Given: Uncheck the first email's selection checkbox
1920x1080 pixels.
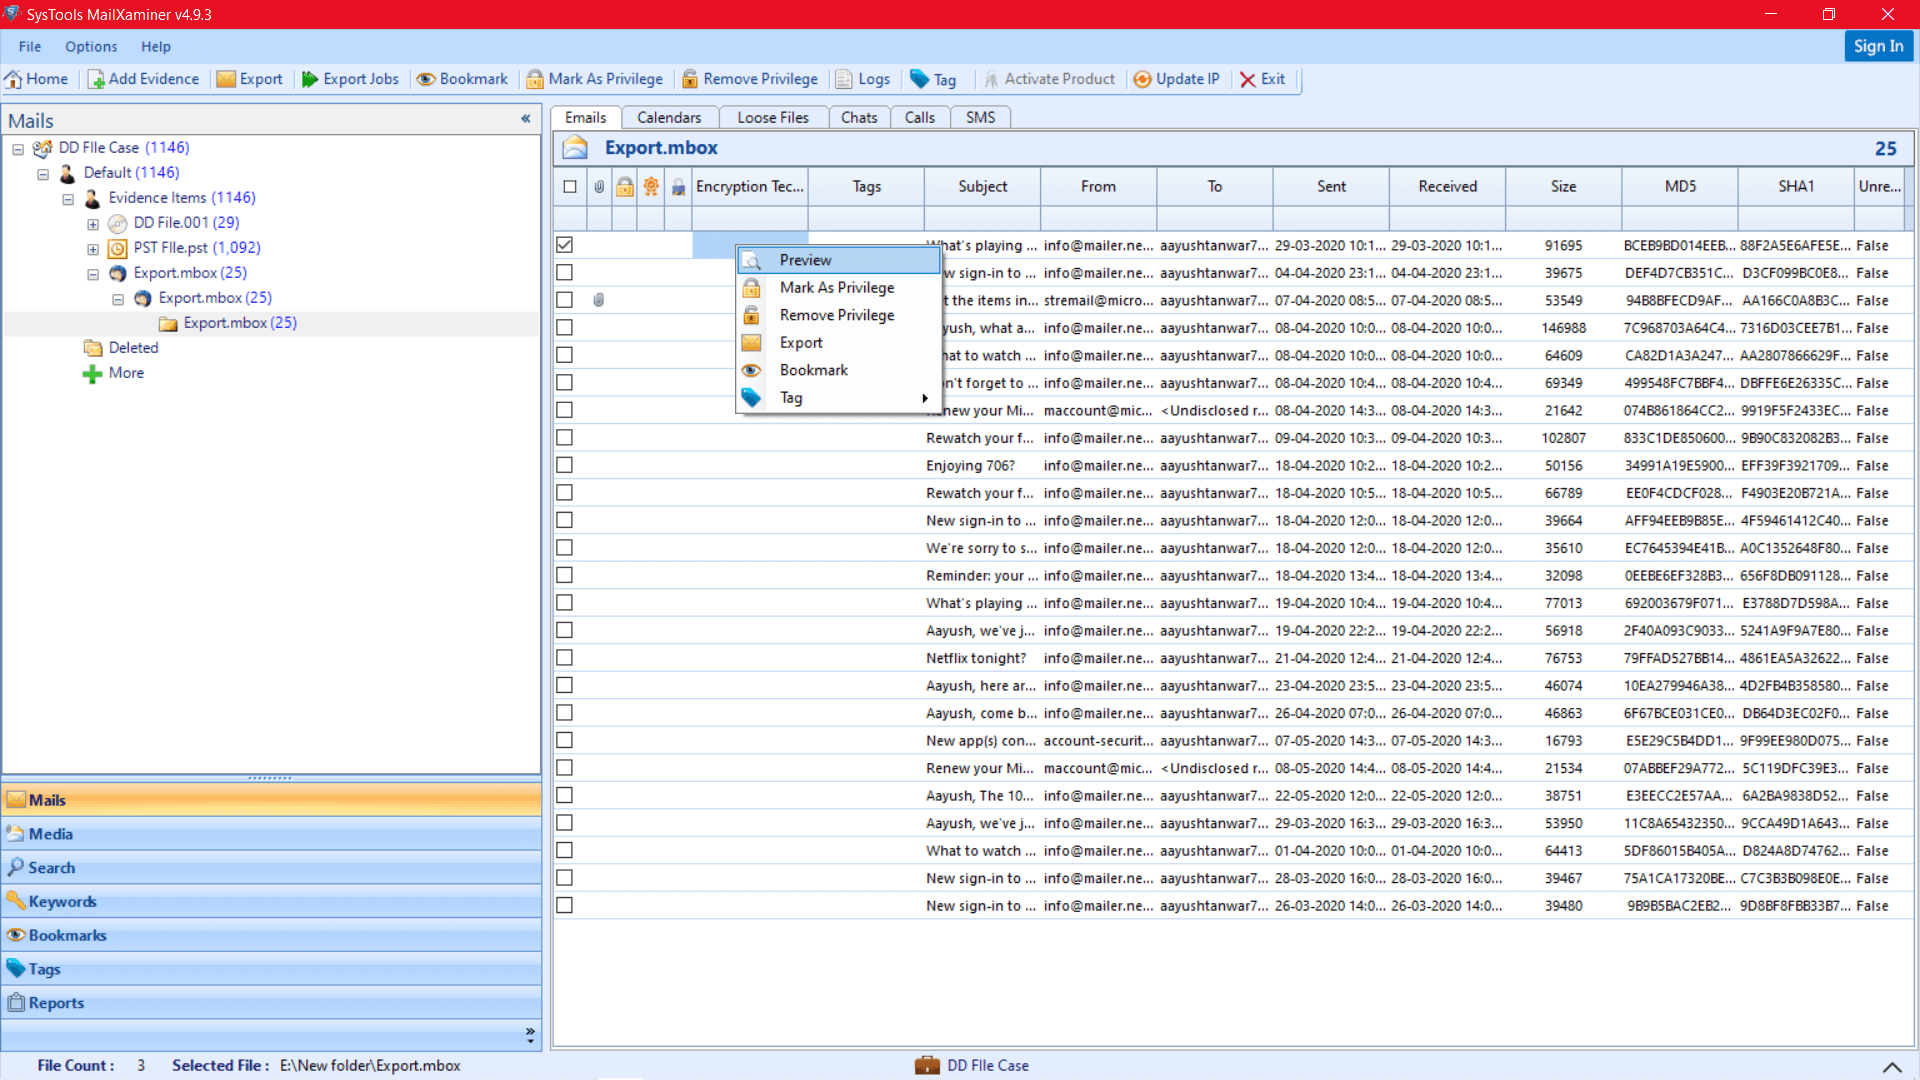Looking at the screenshot, I should (x=566, y=244).
